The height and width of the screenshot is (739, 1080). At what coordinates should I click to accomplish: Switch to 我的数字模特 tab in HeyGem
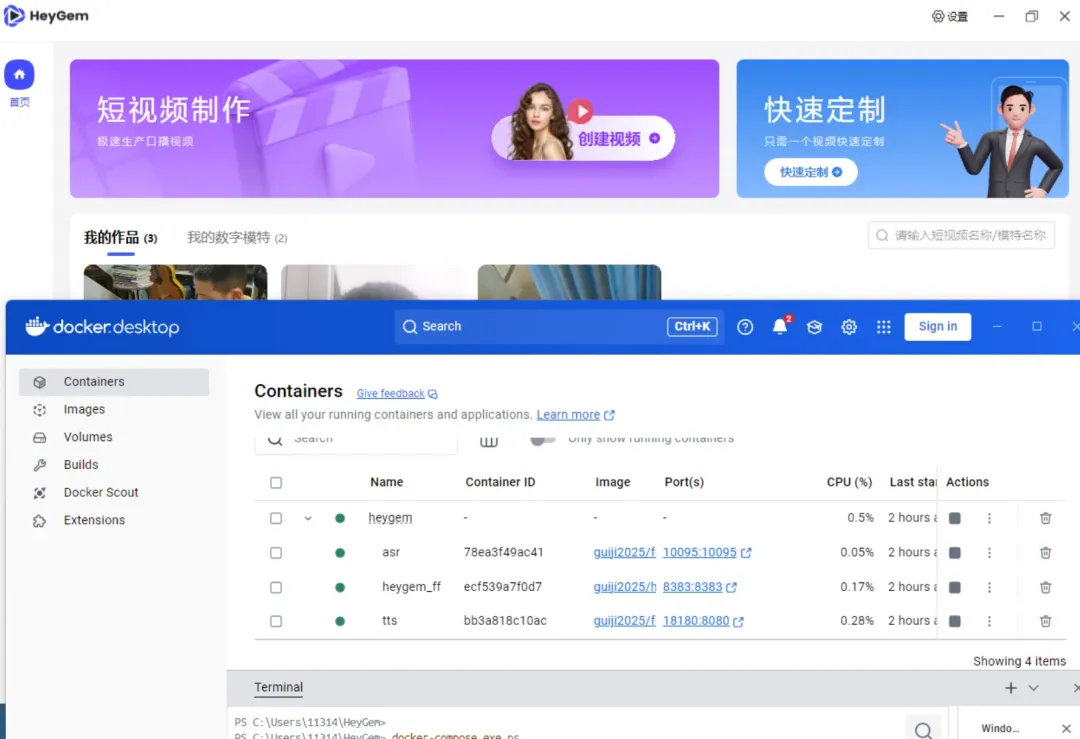[237, 238]
